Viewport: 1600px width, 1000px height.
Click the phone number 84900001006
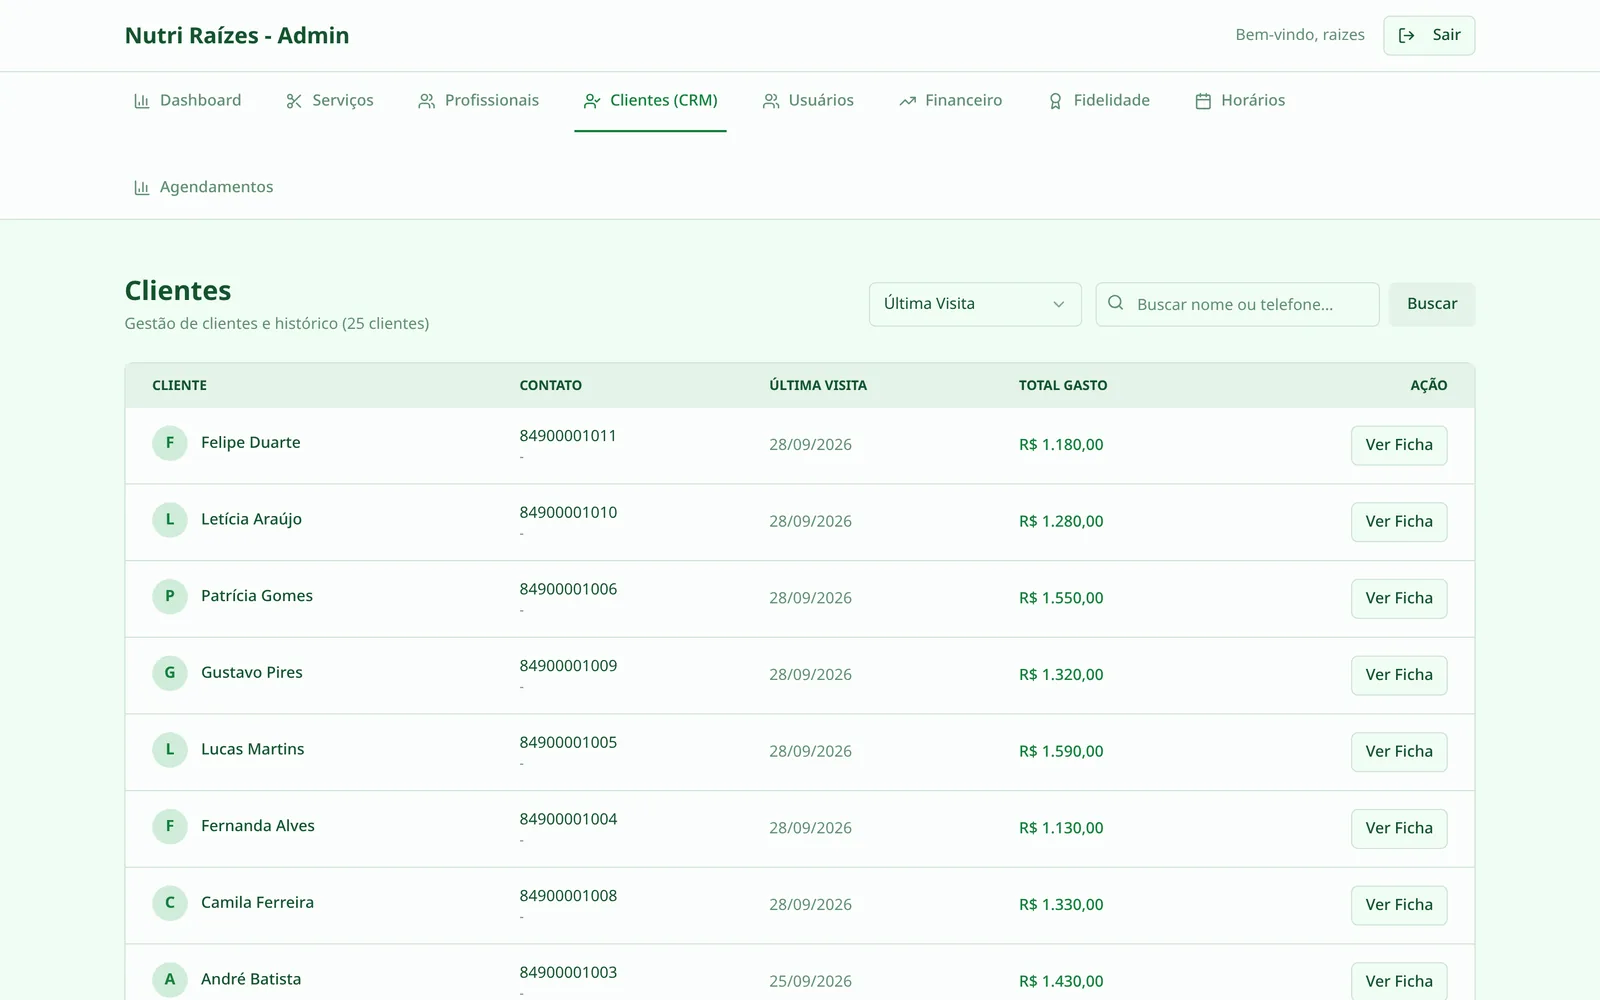(568, 589)
